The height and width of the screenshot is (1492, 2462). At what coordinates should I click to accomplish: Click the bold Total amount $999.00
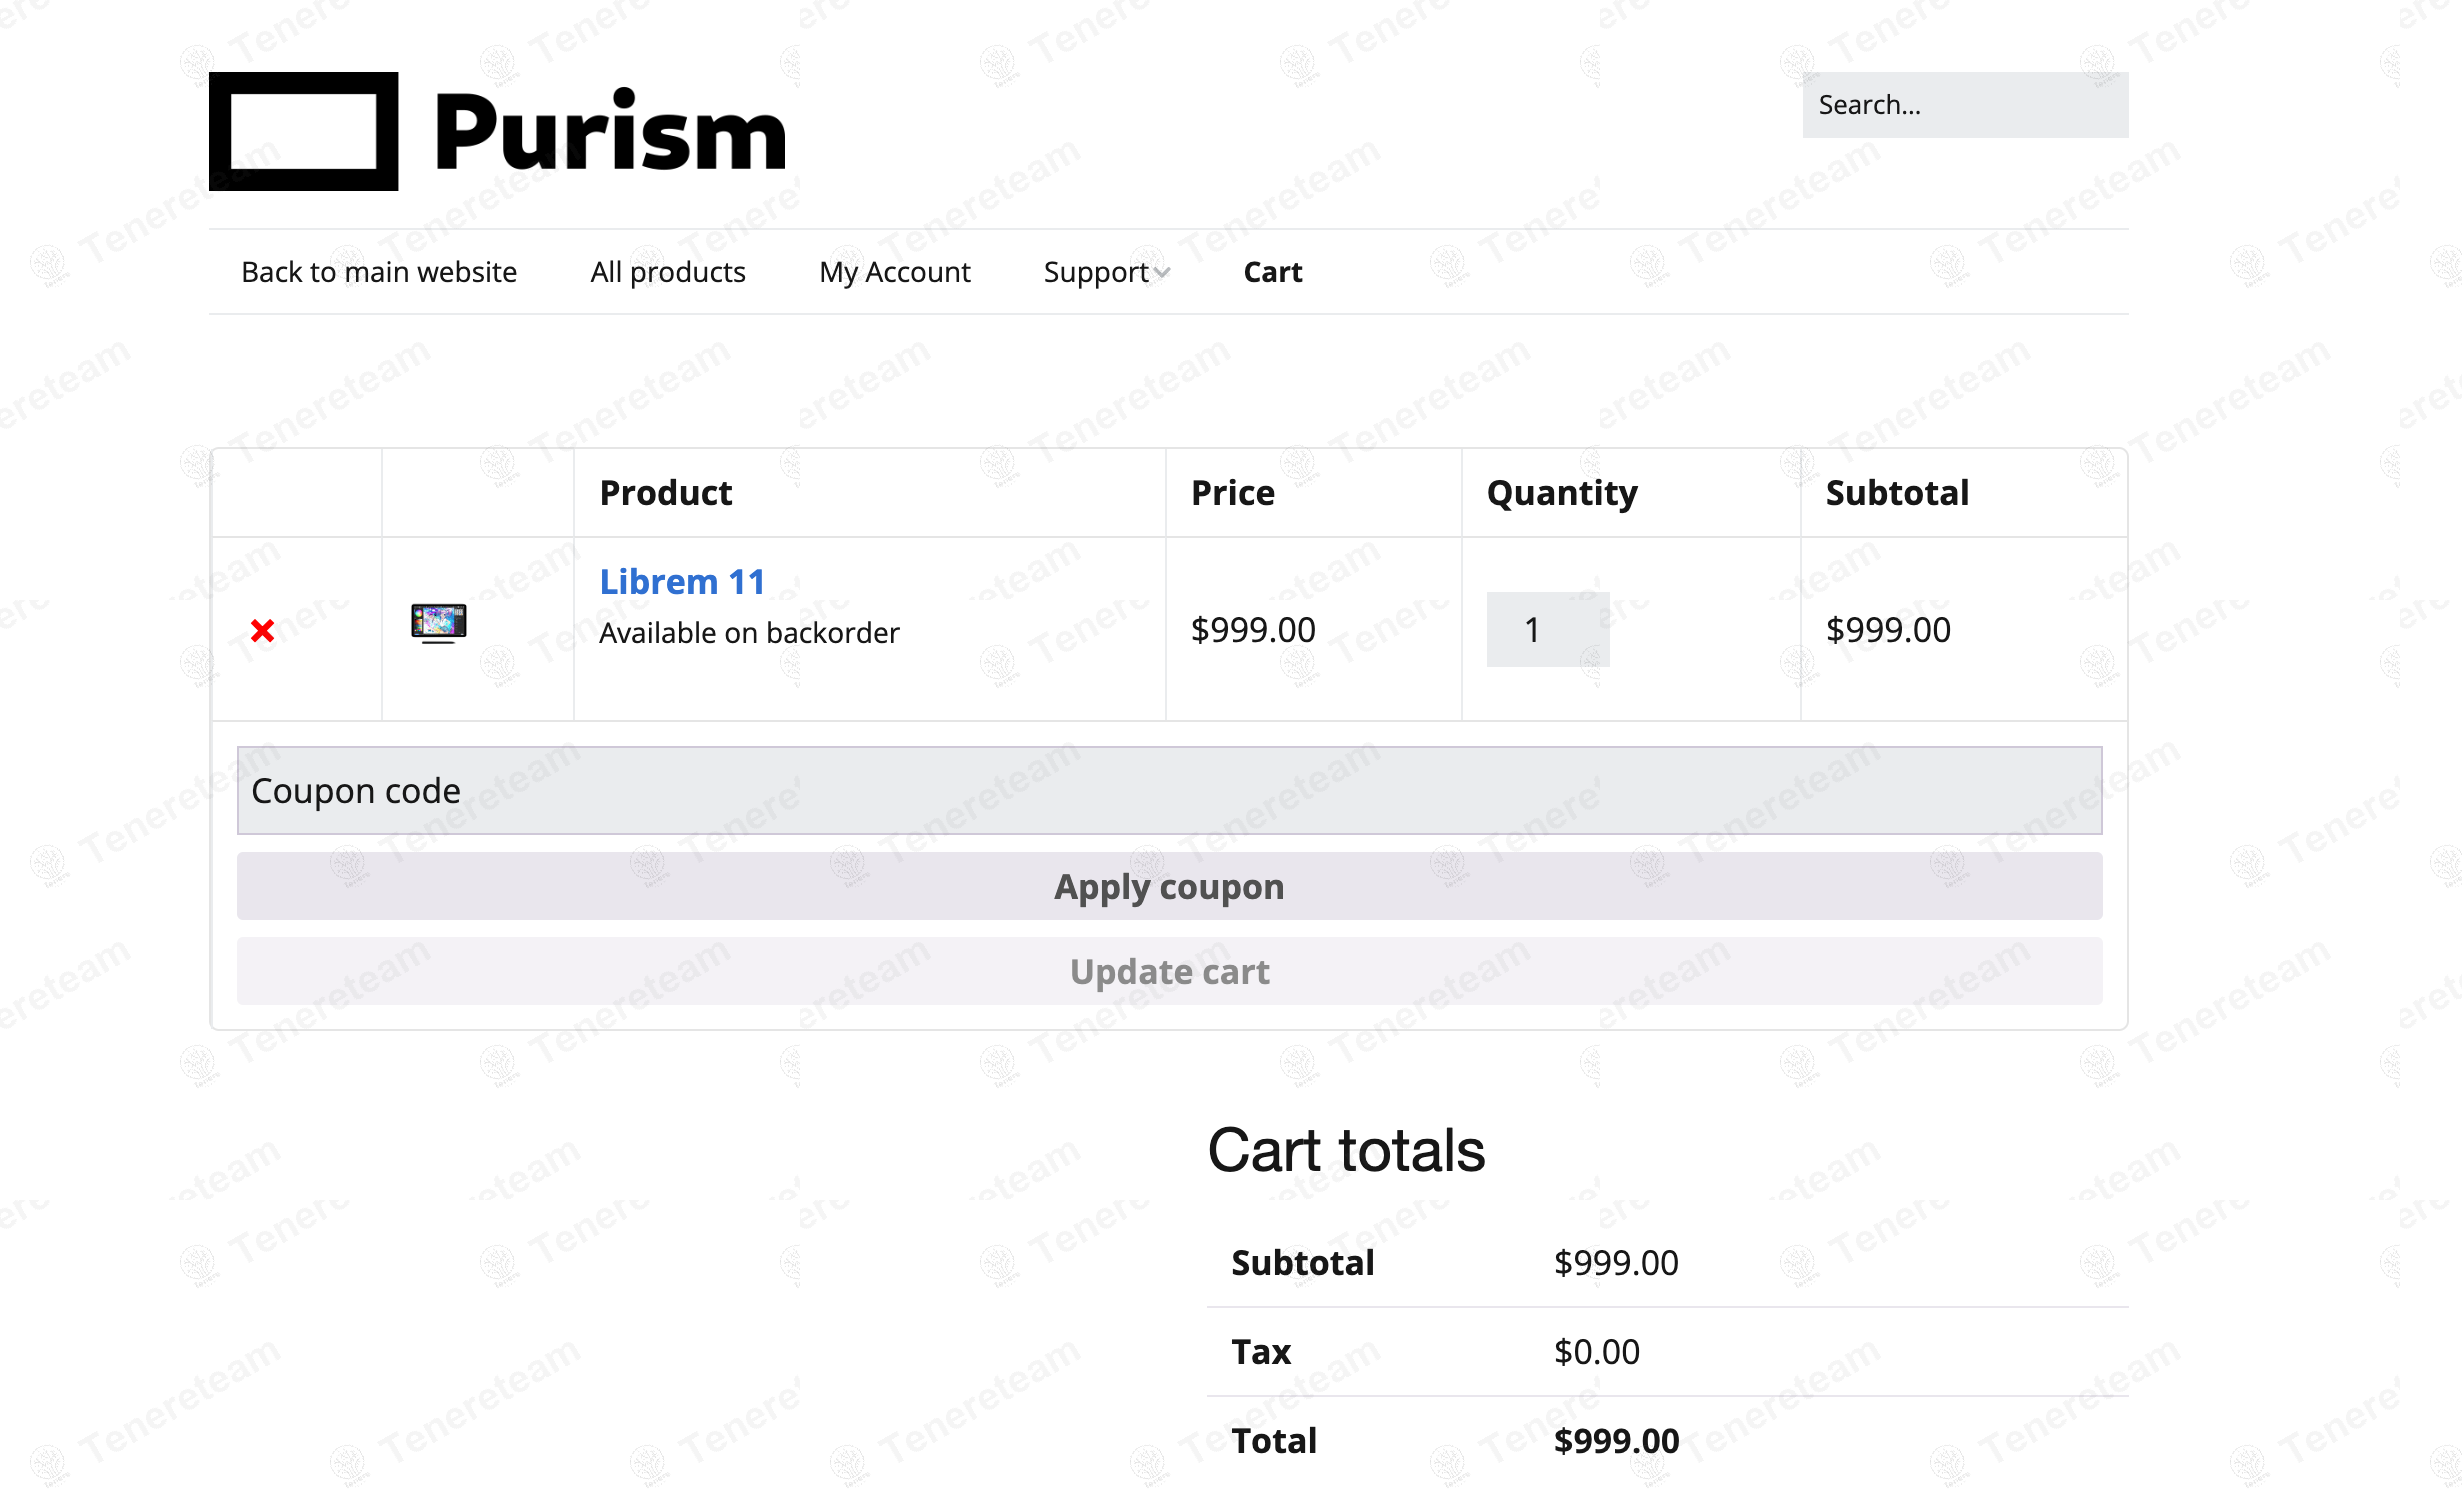(1616, 1441)
